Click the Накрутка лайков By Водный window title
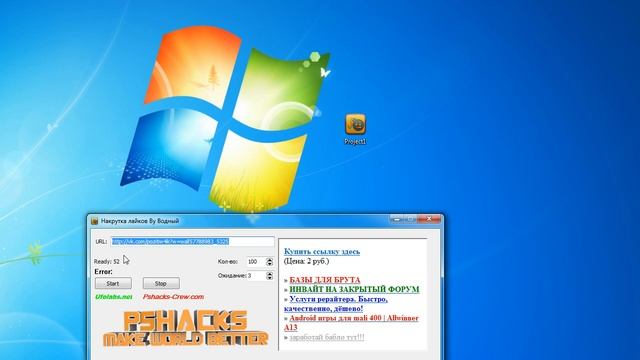This screenshot has width=640, height=360. tap(140, 221)
